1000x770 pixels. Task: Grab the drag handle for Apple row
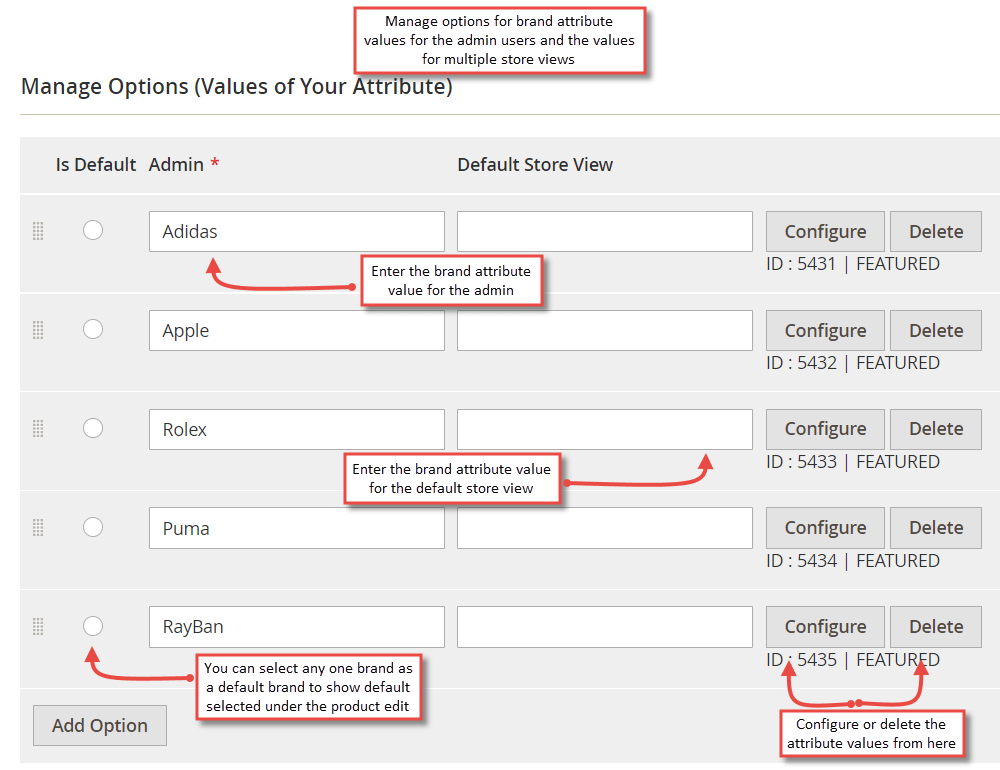tap(38, 330)
